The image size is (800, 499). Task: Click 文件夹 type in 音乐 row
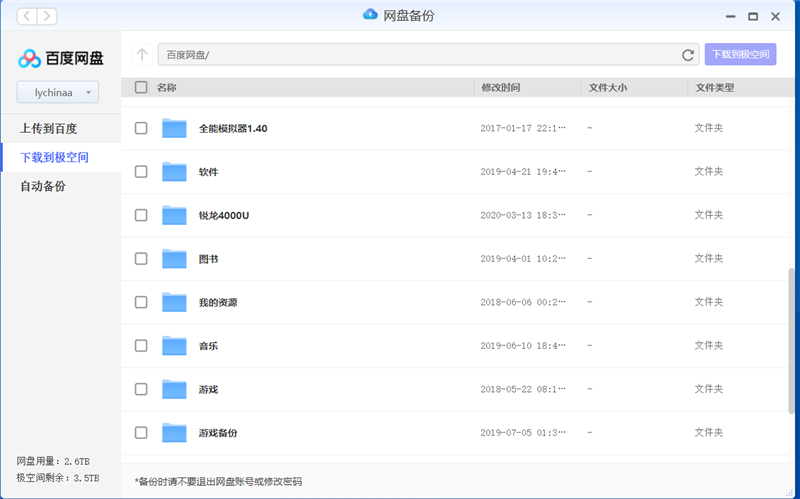[x=709, y=345]
